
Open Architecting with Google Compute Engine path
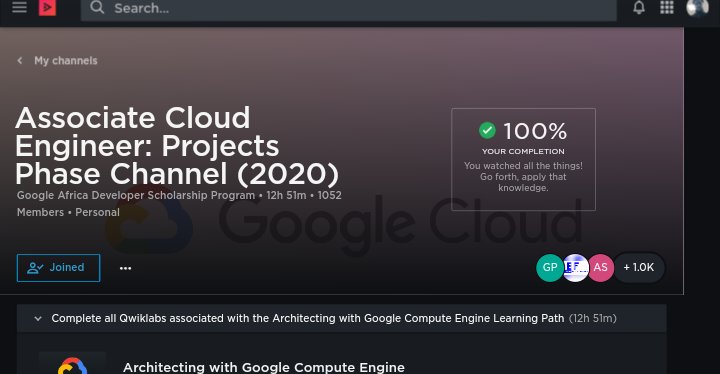coord(264,368)
